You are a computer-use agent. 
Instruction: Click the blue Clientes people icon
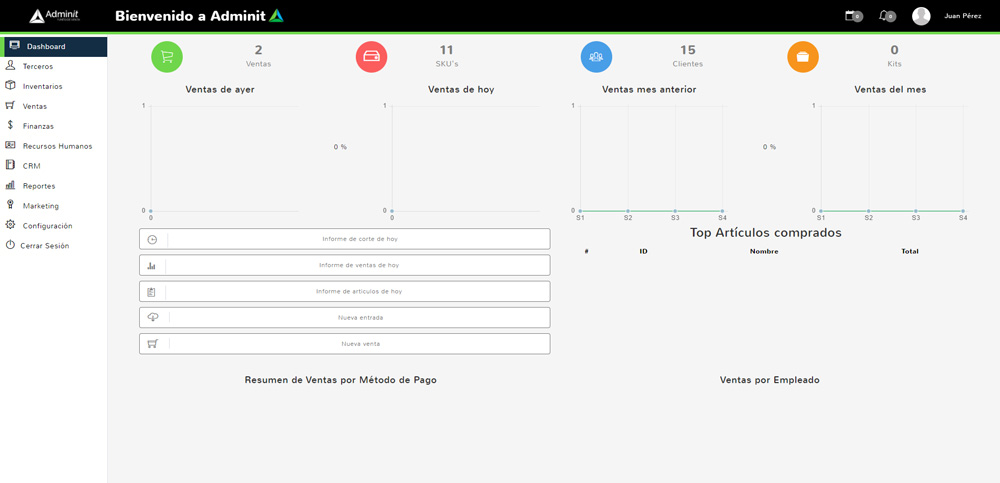(x=596, y=57)
